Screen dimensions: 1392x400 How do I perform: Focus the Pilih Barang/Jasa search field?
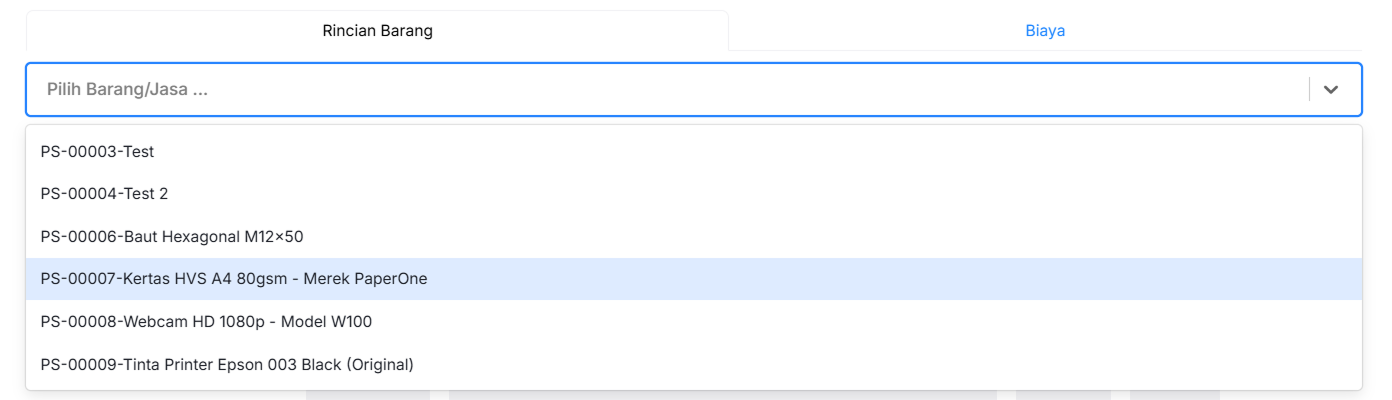(600, 89)
